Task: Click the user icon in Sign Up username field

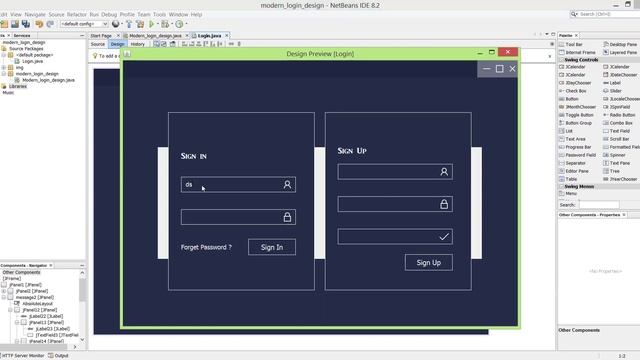Action: 444,172
